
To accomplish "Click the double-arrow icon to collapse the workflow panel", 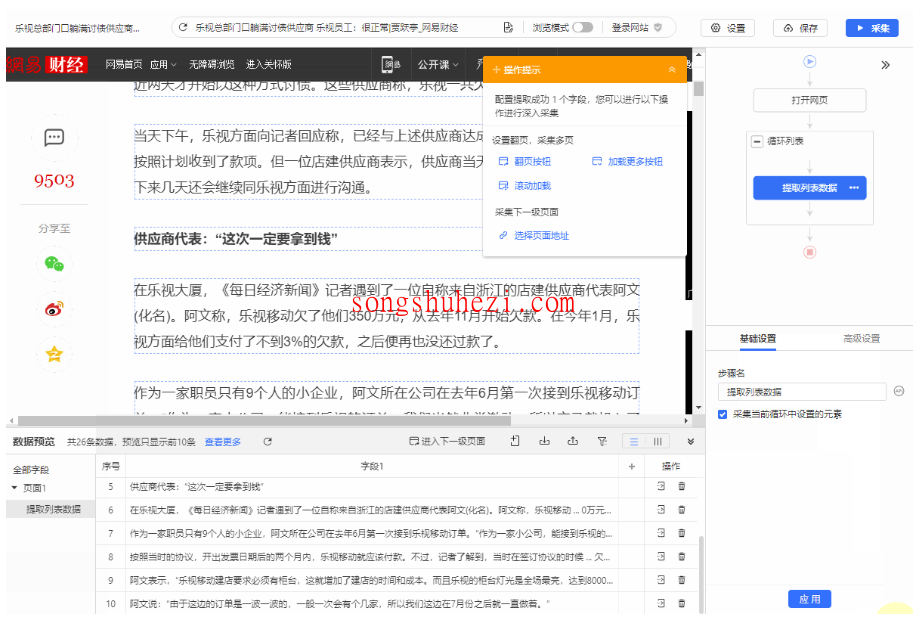I will click(885, 65).
